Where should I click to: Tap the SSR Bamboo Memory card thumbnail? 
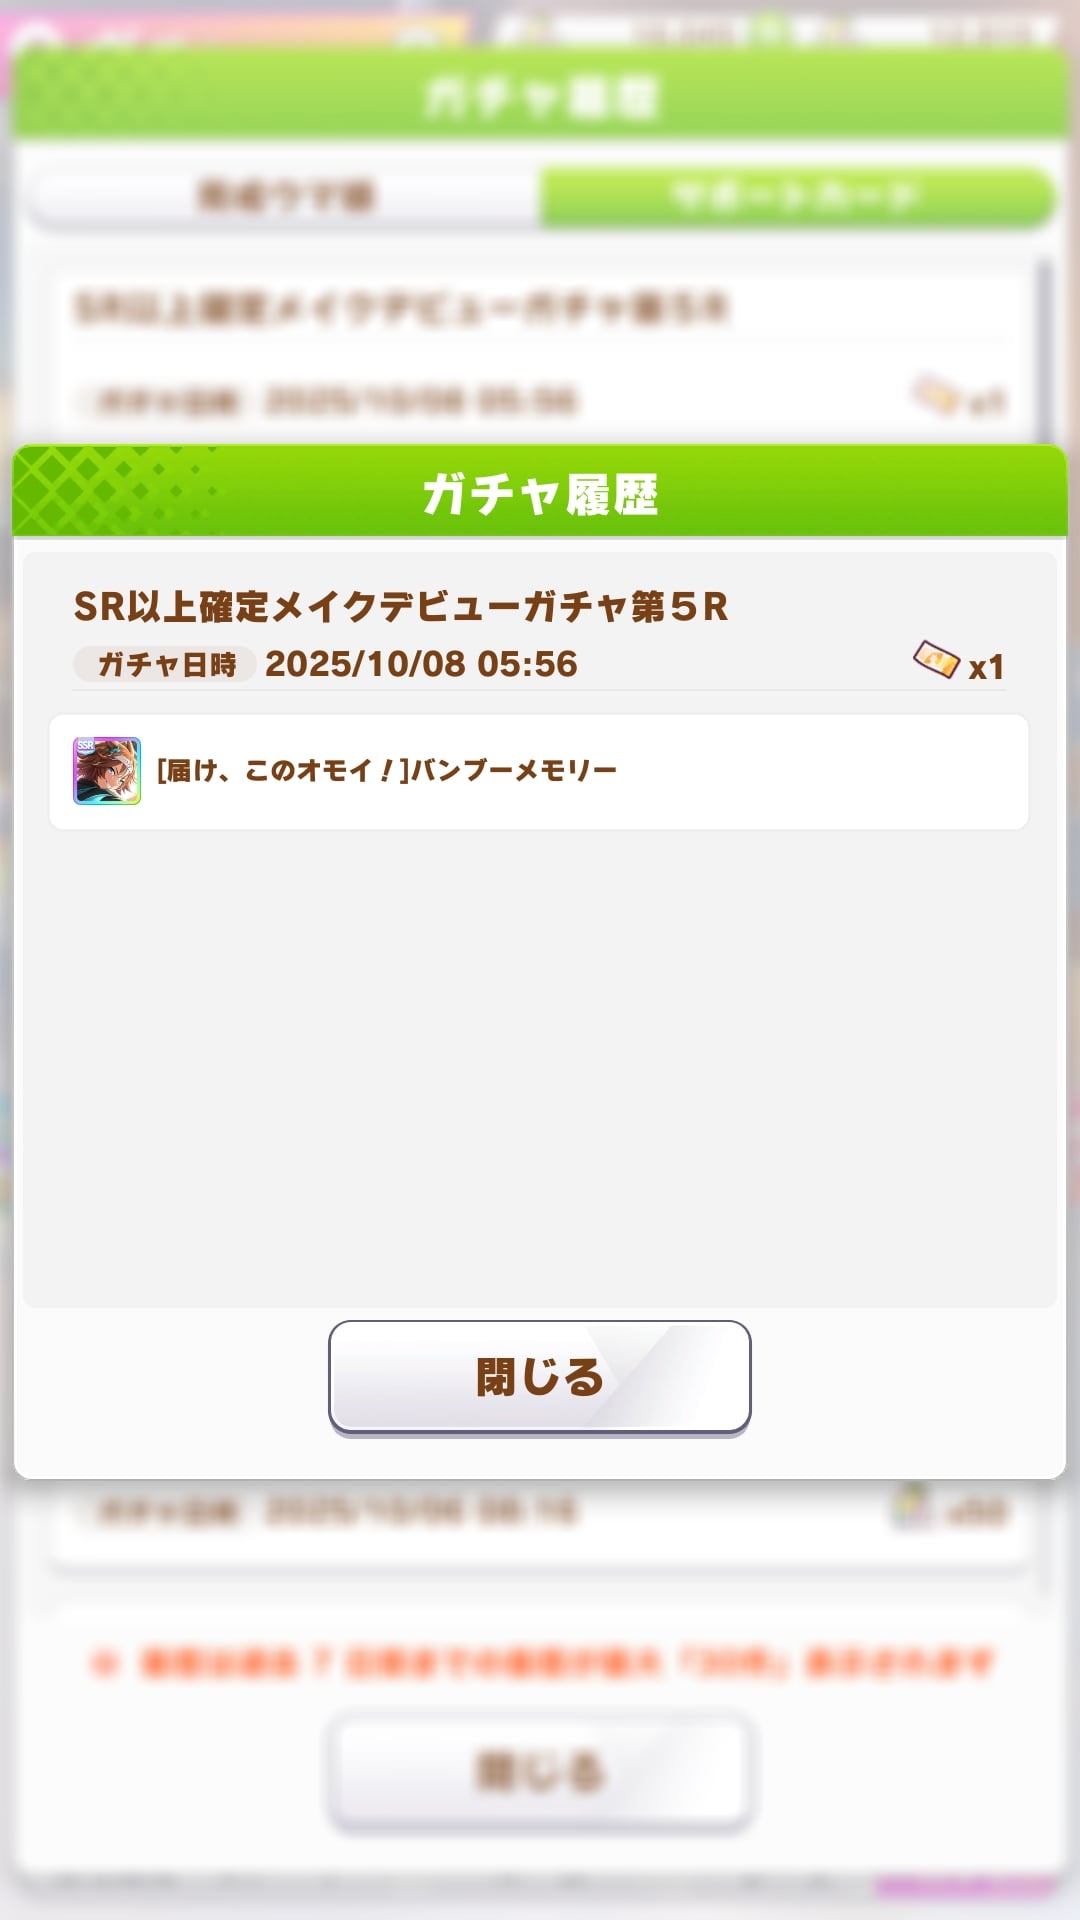(x=107, y=771)
